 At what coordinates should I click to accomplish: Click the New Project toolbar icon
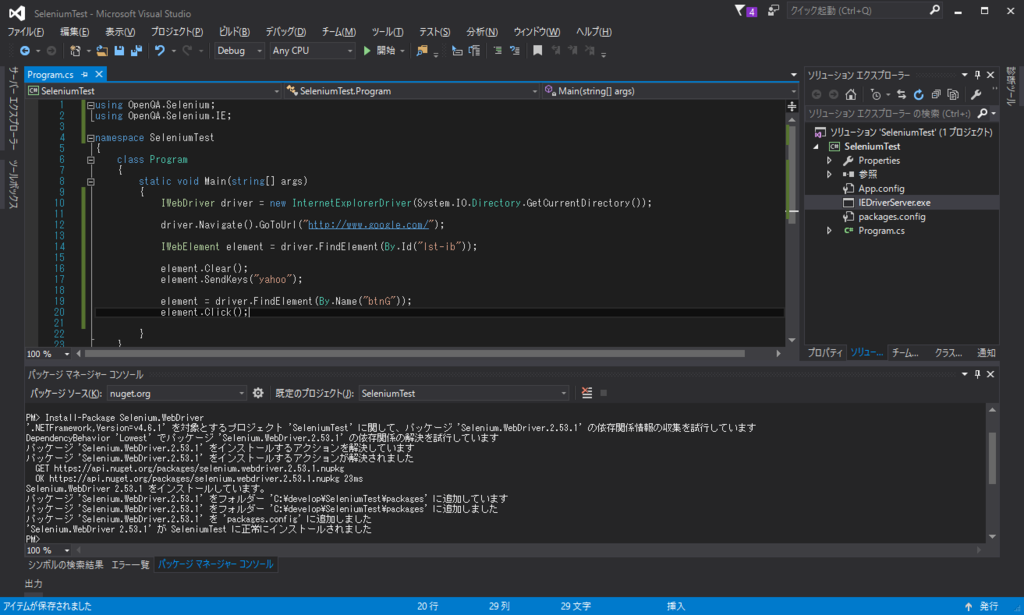pos(75,50)
